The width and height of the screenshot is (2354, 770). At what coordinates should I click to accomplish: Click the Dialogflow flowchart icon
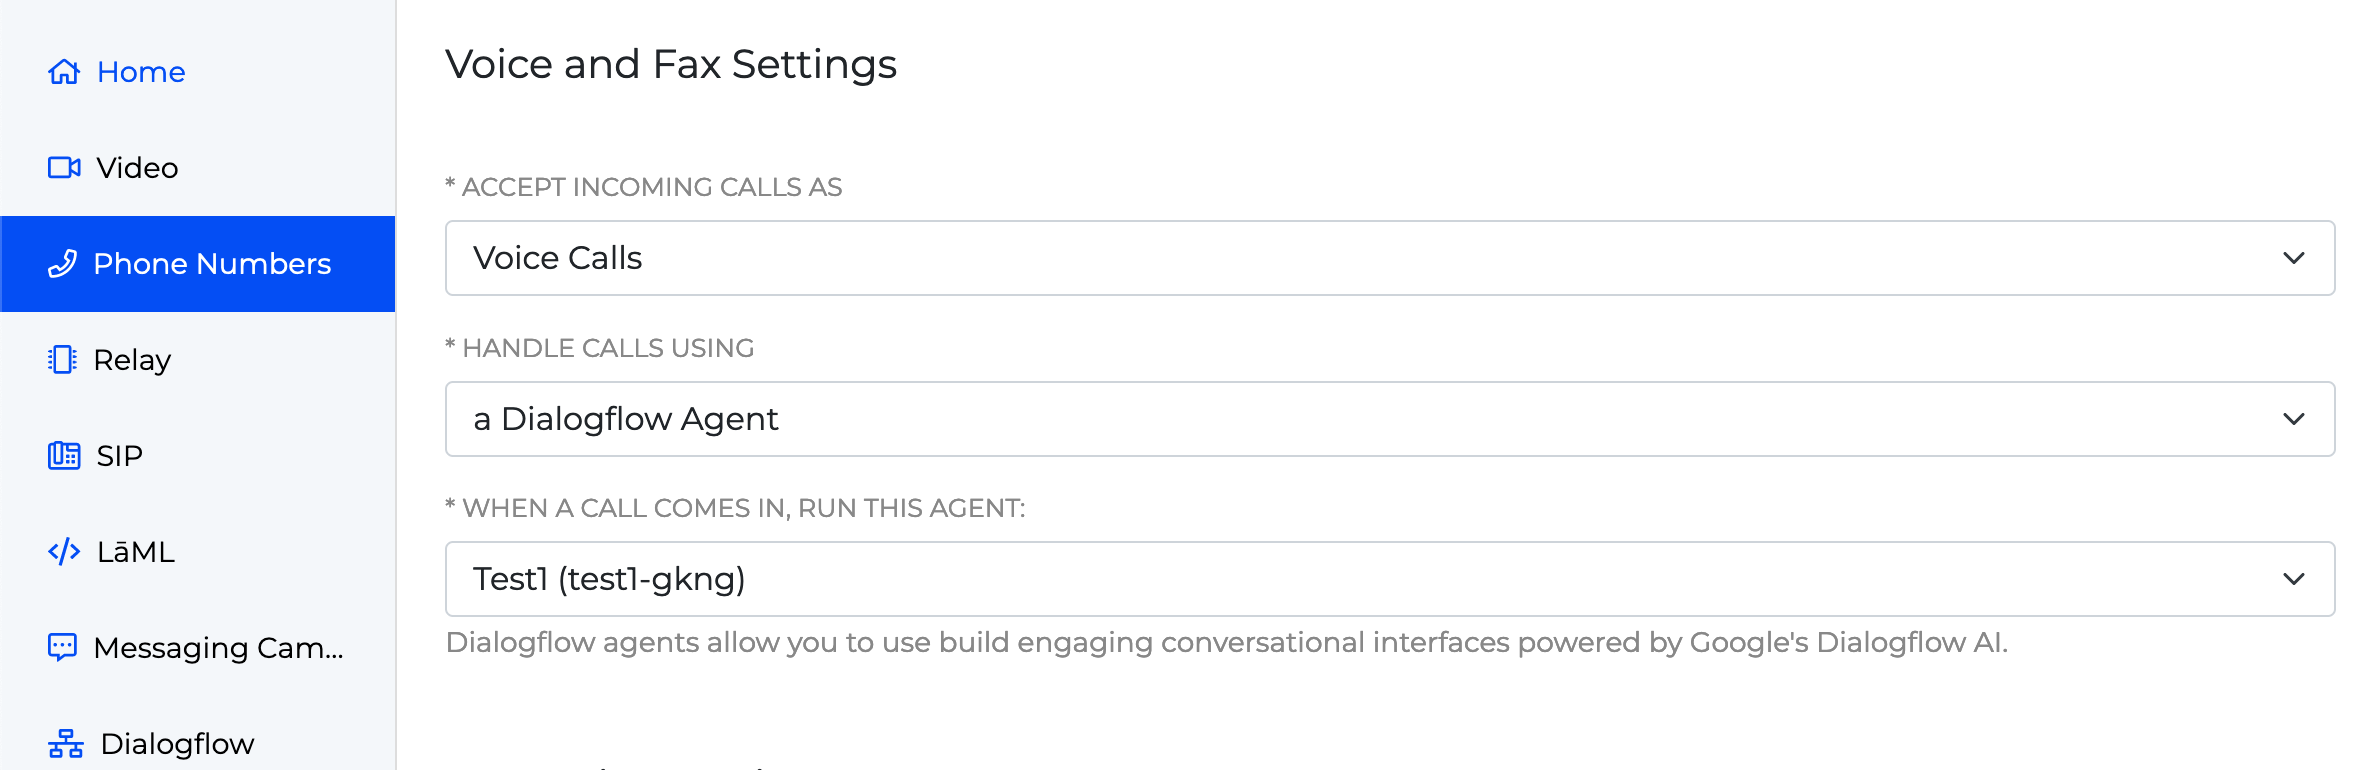tap(64, 743)
